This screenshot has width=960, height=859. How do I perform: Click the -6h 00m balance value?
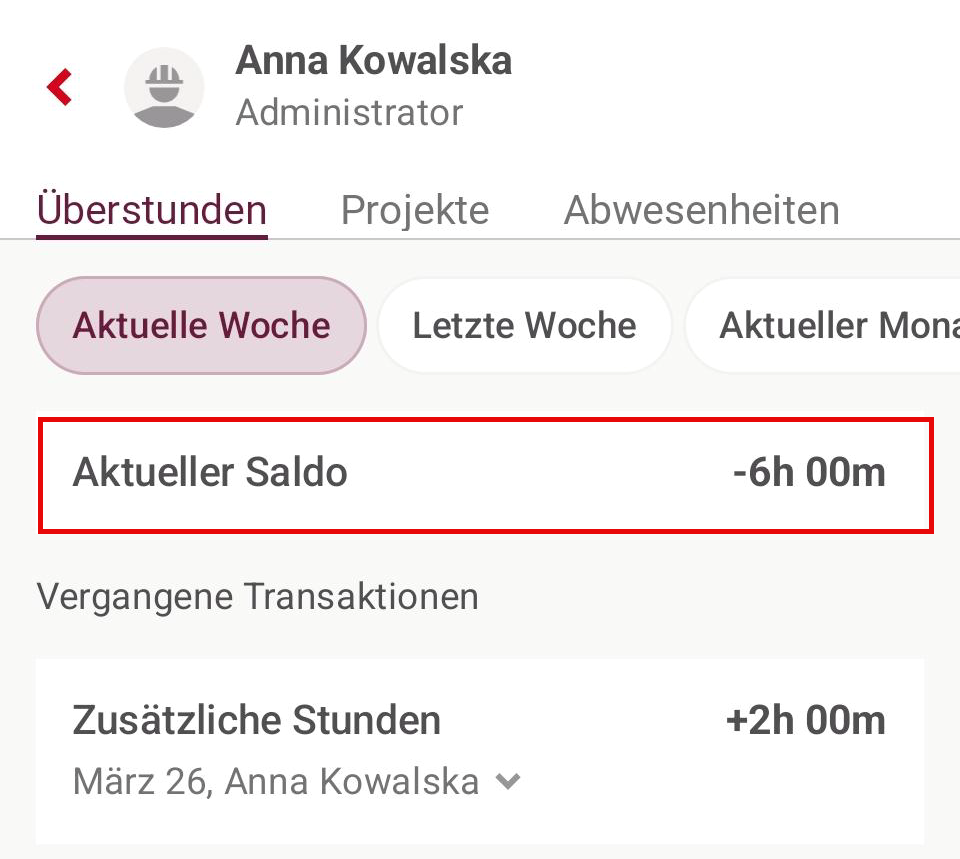coord(809,472)
